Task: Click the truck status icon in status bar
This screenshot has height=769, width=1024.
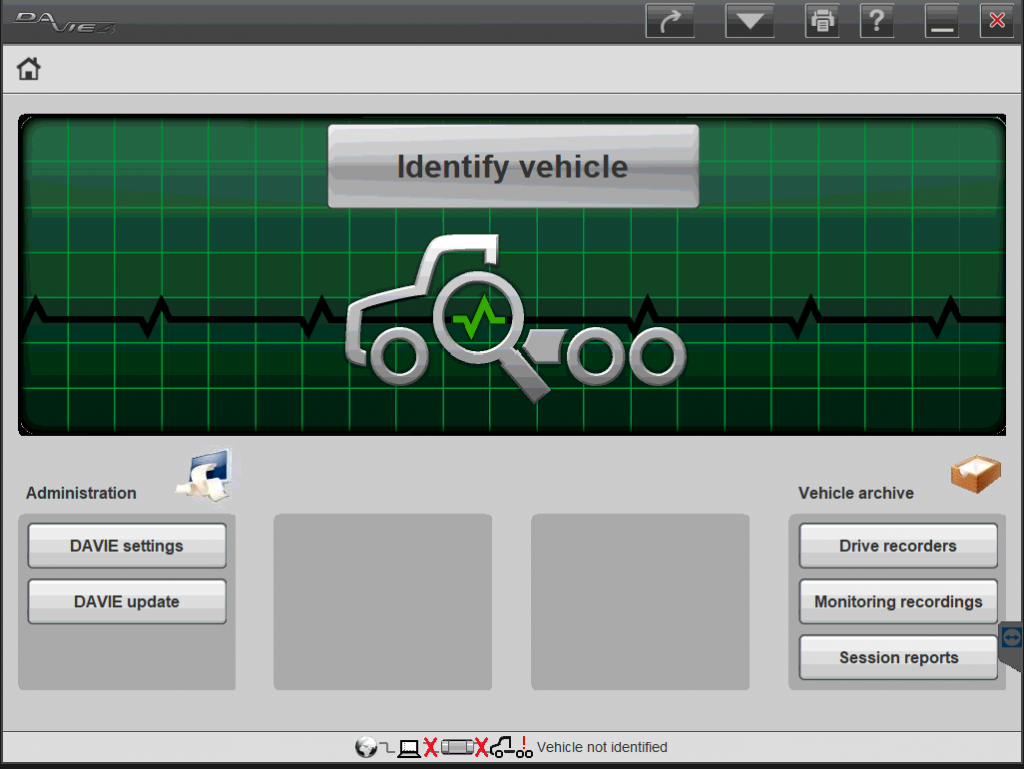Action: [511, 747]
